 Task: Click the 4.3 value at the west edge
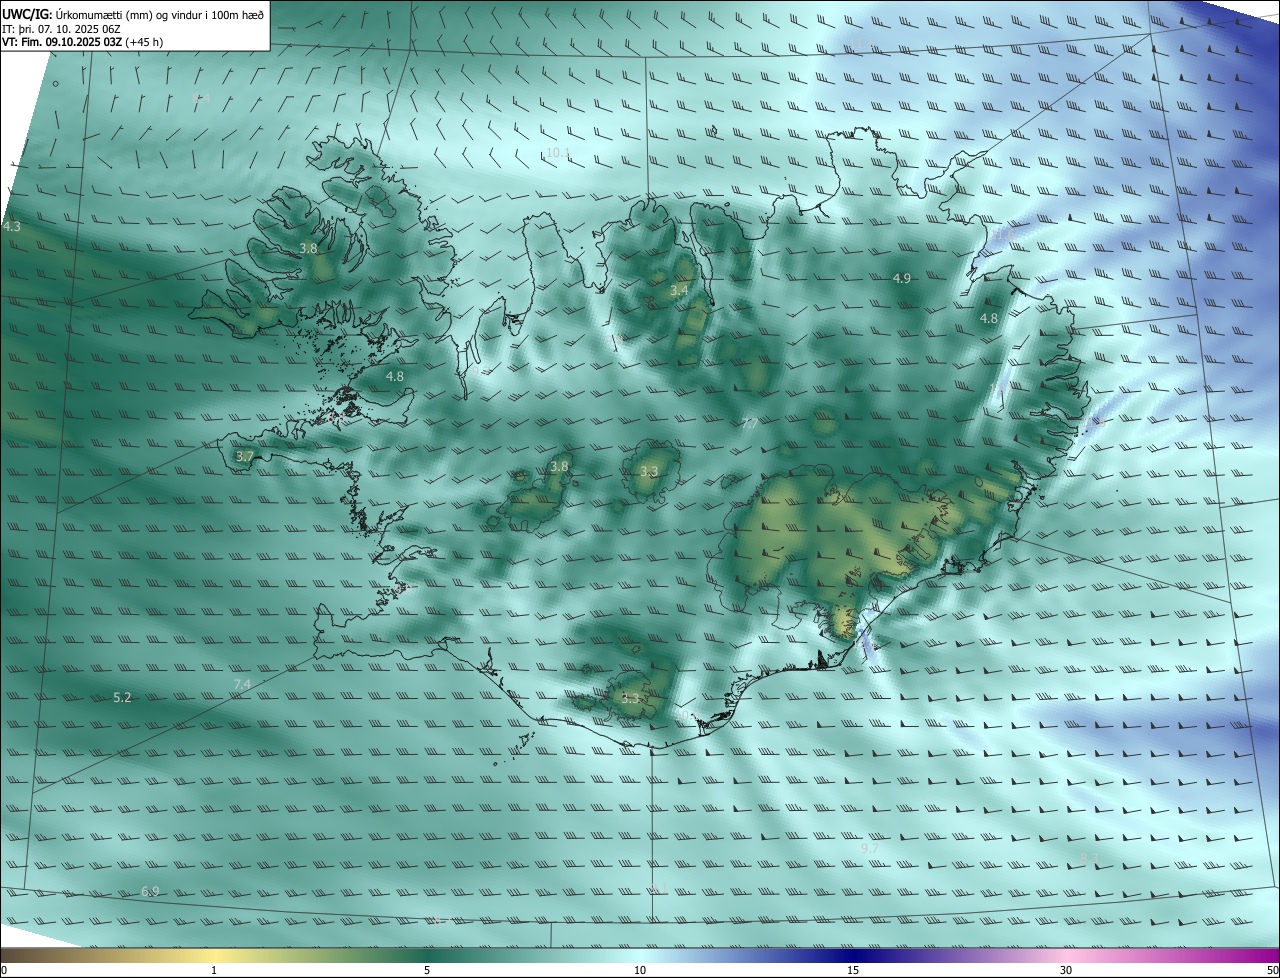point(11,227)
